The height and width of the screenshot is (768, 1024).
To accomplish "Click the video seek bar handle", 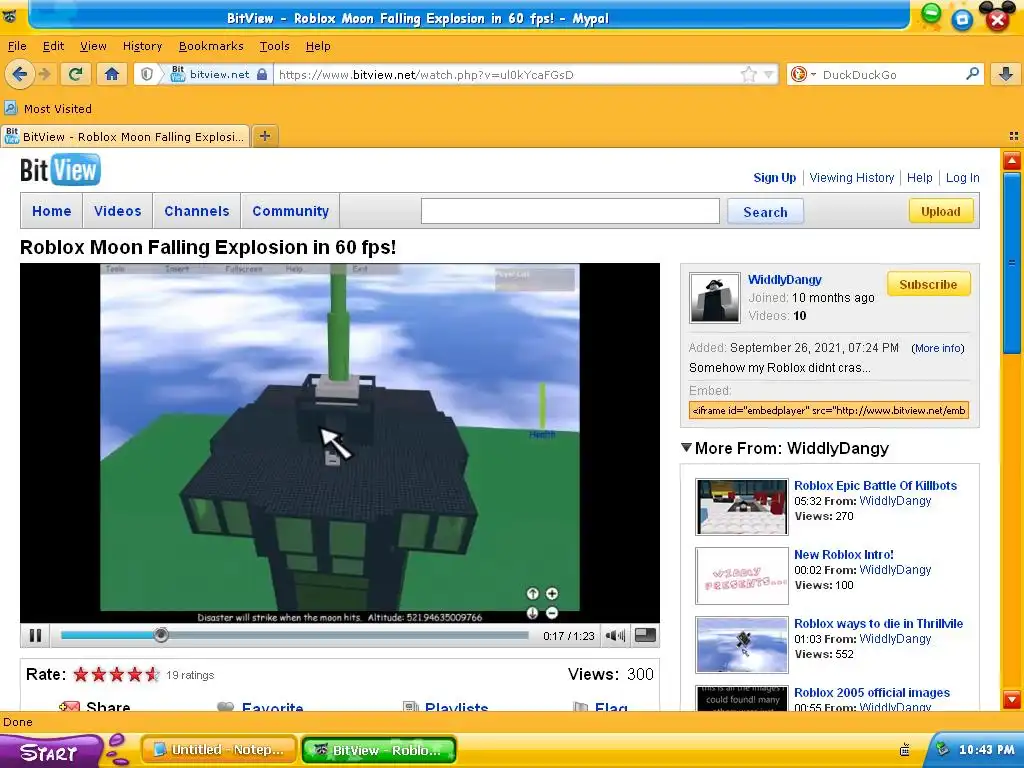I will click(x=161, y=635).
